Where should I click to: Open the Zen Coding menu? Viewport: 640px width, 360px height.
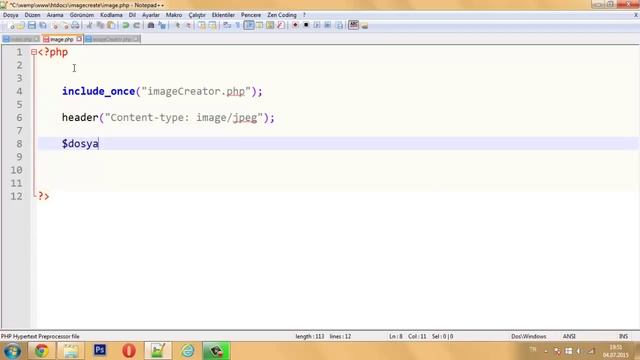click(282, 15)
